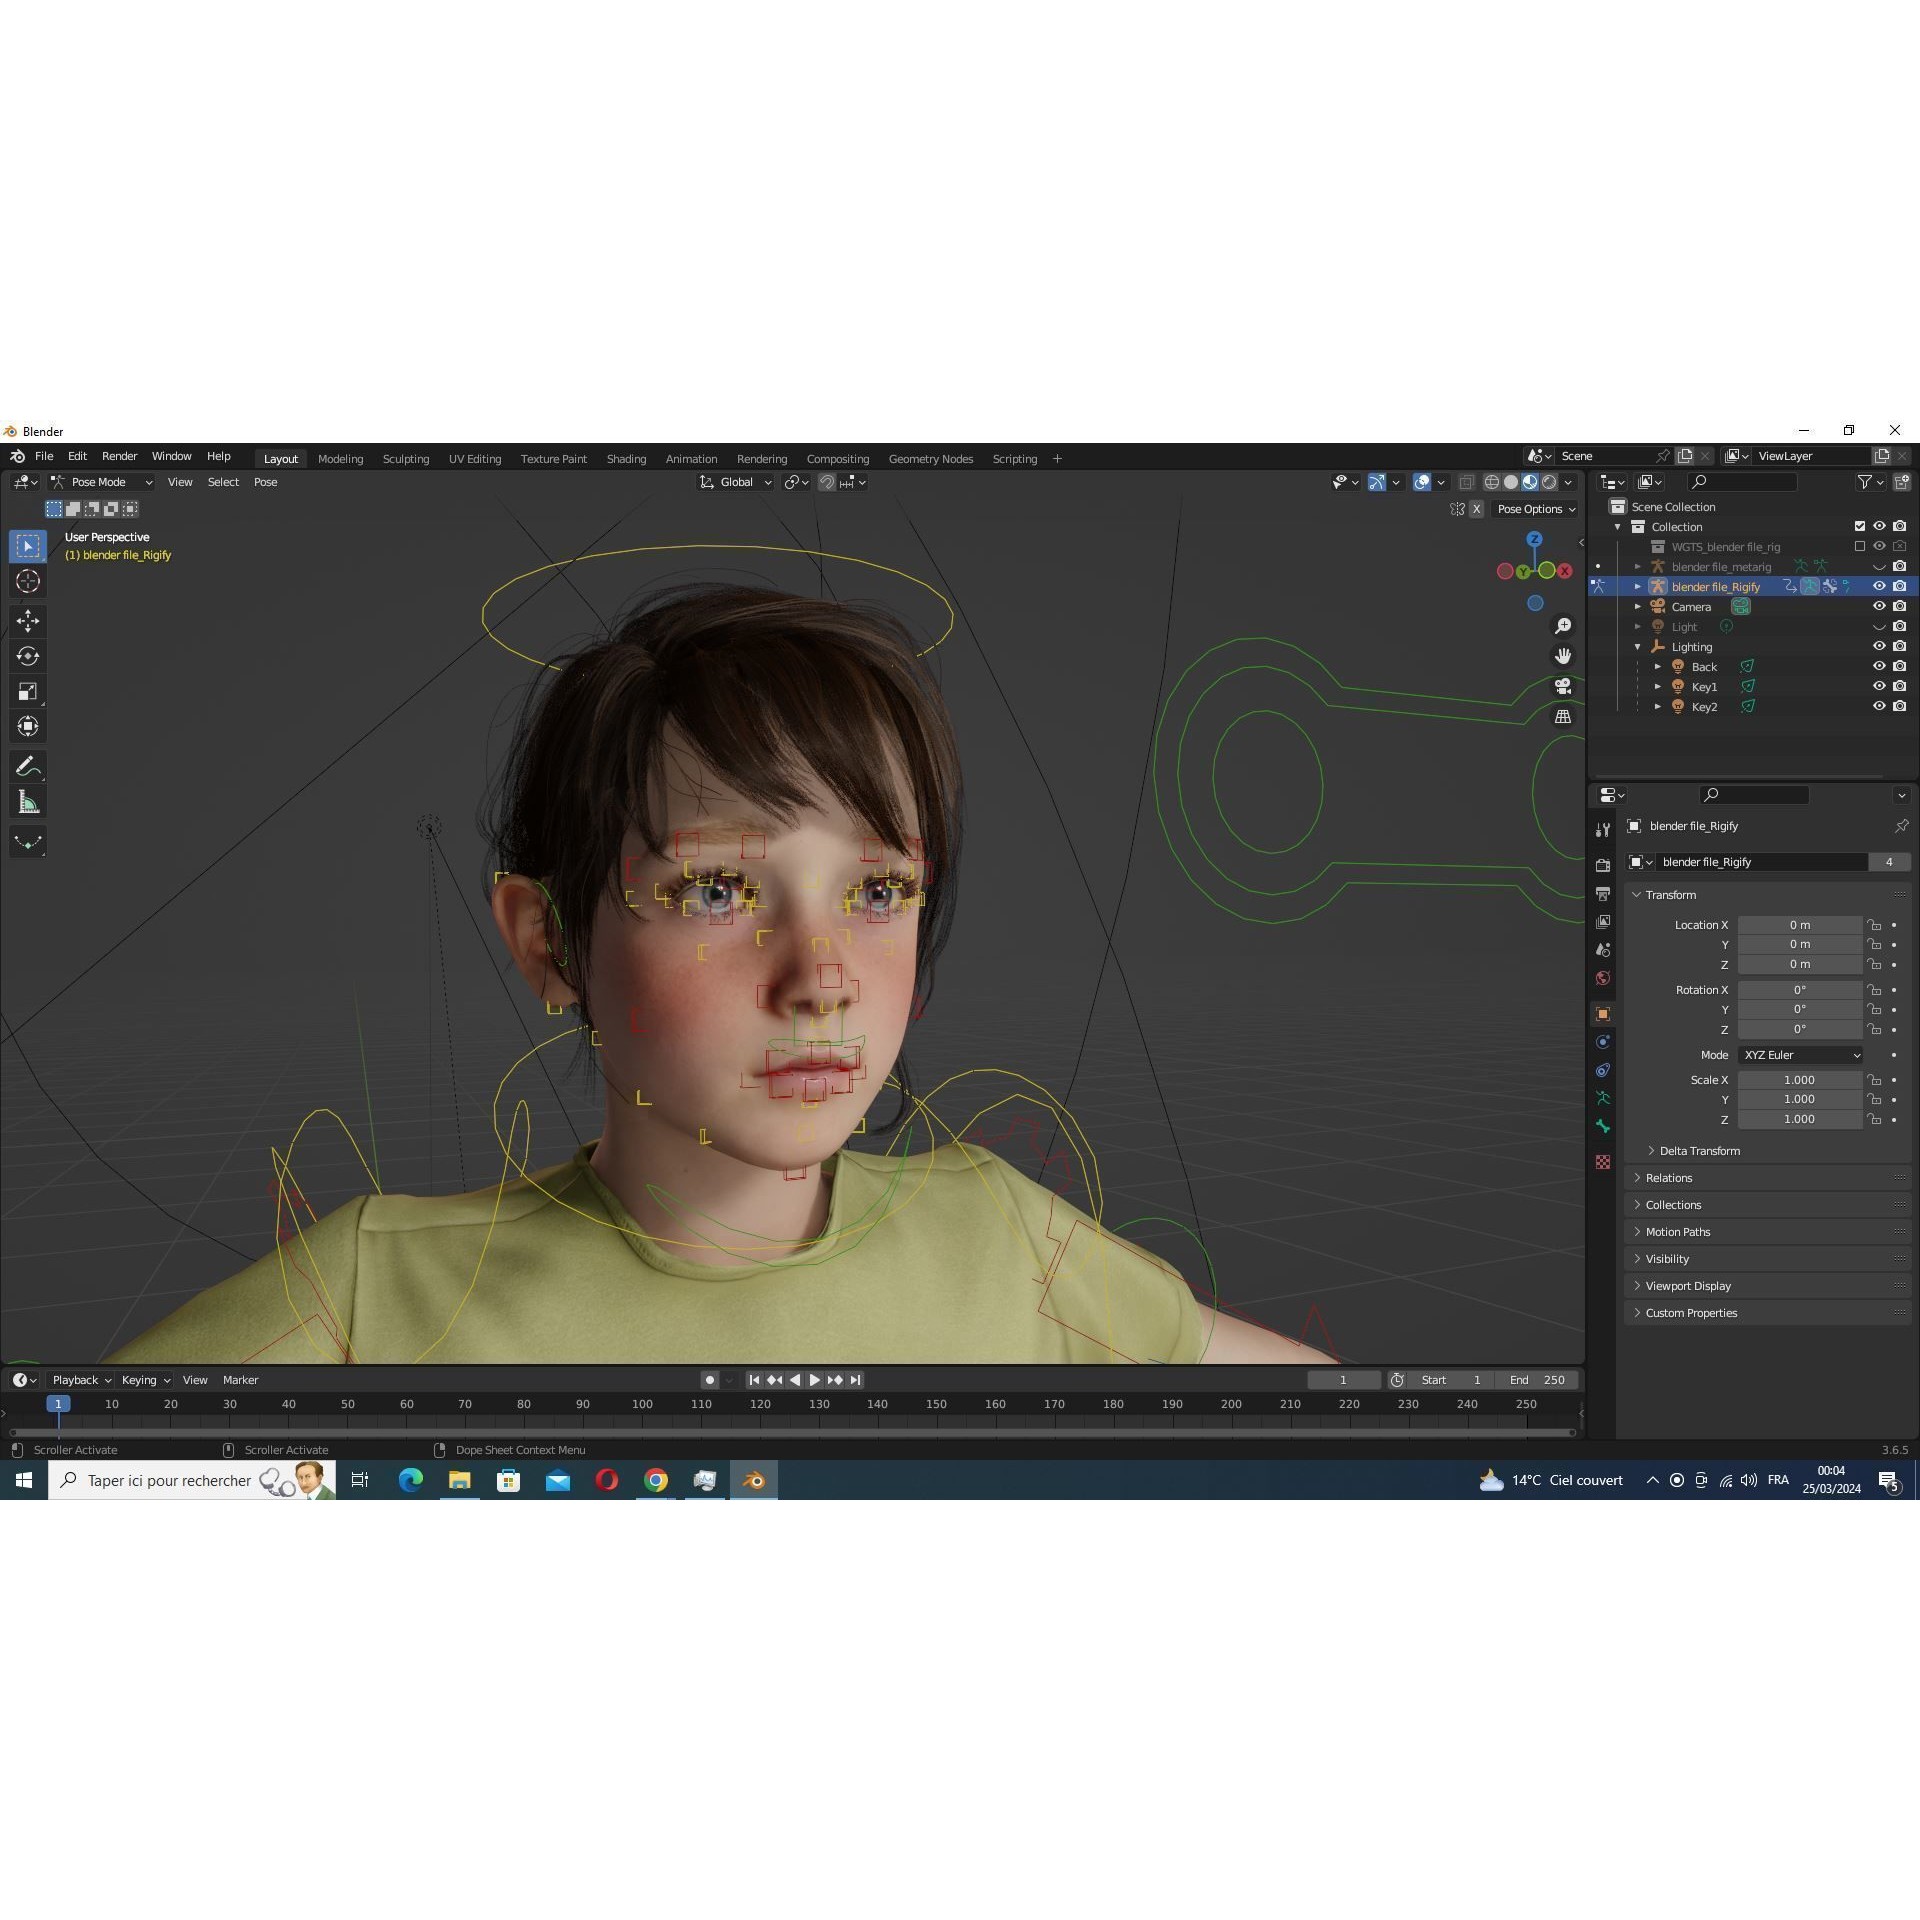Open the Armature data properties tab
The width and height of the screenshot is (1920, 1920).
pyautogui.click(x=1603, y=1097)
